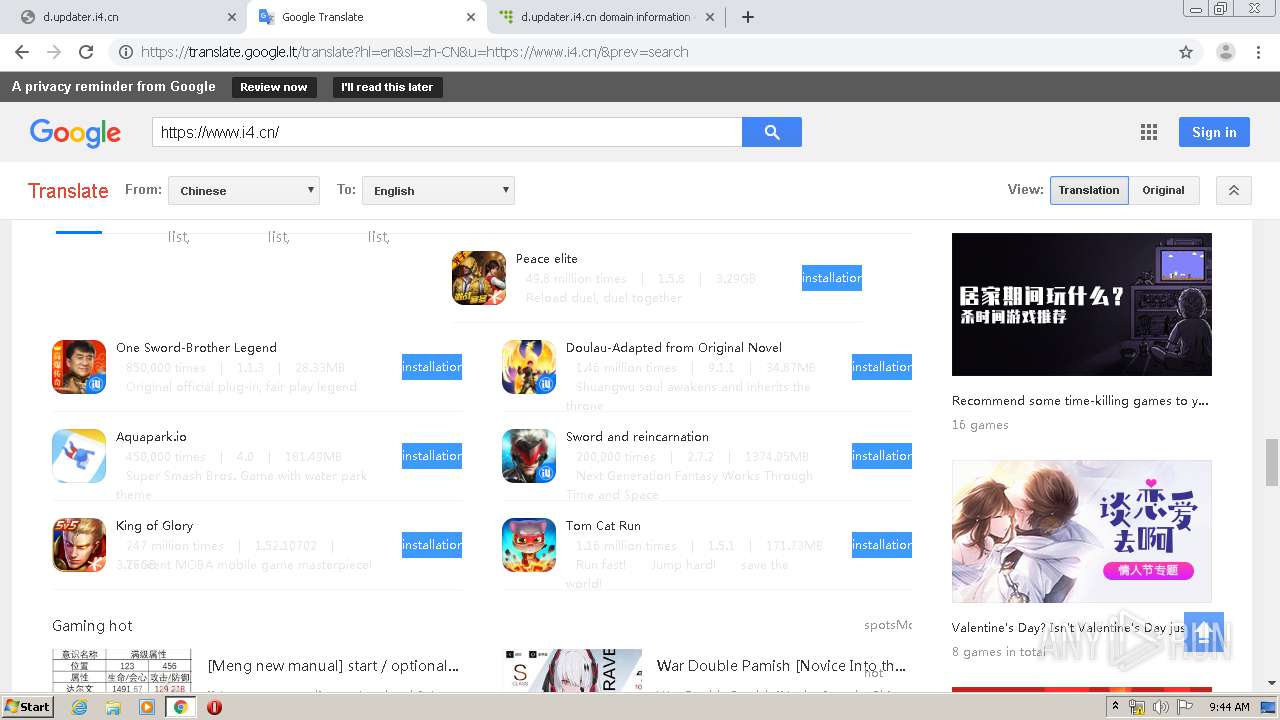The image size is (1280, 720).
Task: Install King of Glory
Action: [x=432, y=545]
